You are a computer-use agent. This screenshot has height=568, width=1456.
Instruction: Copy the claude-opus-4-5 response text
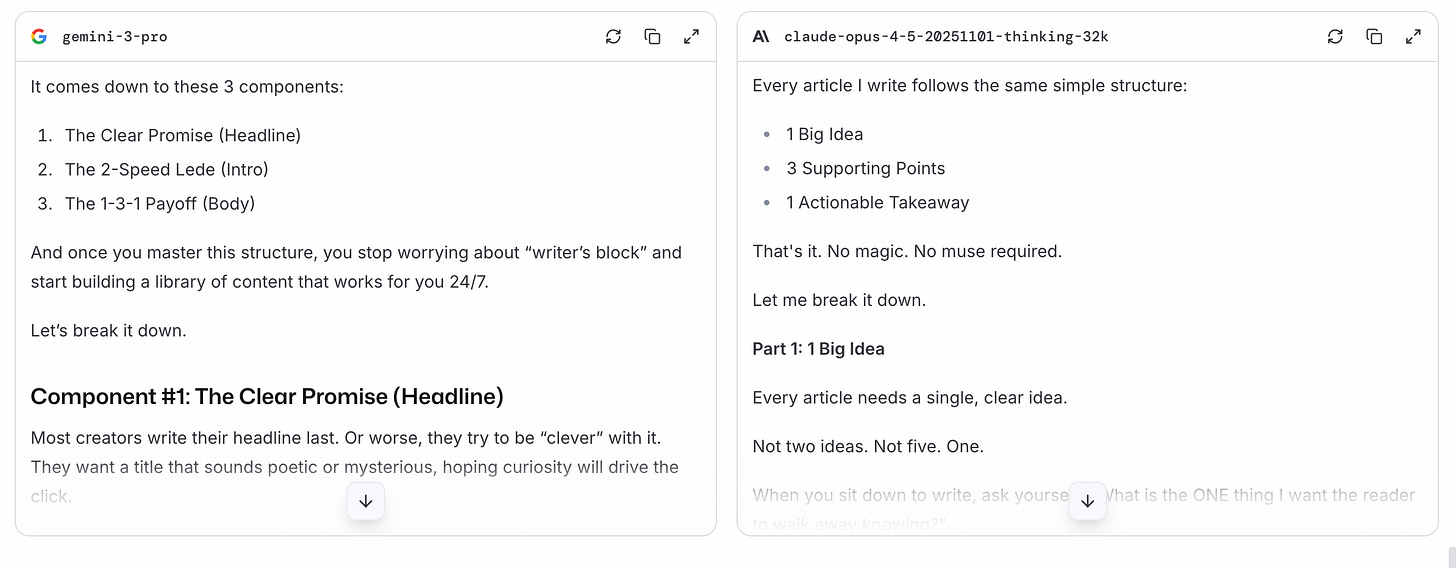point(1374,37)
